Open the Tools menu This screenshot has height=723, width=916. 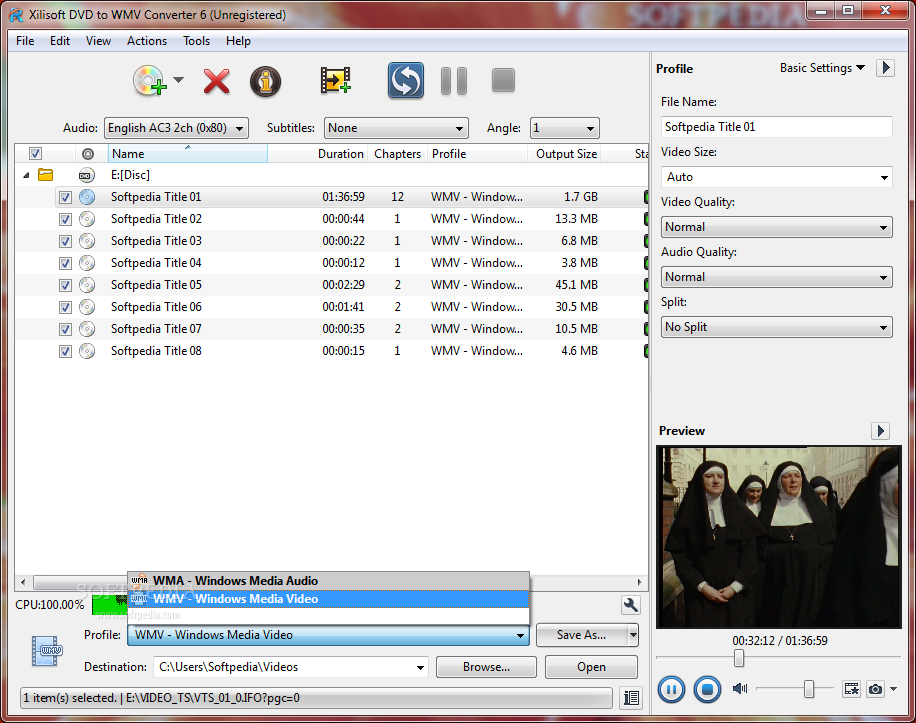[196, 41]
